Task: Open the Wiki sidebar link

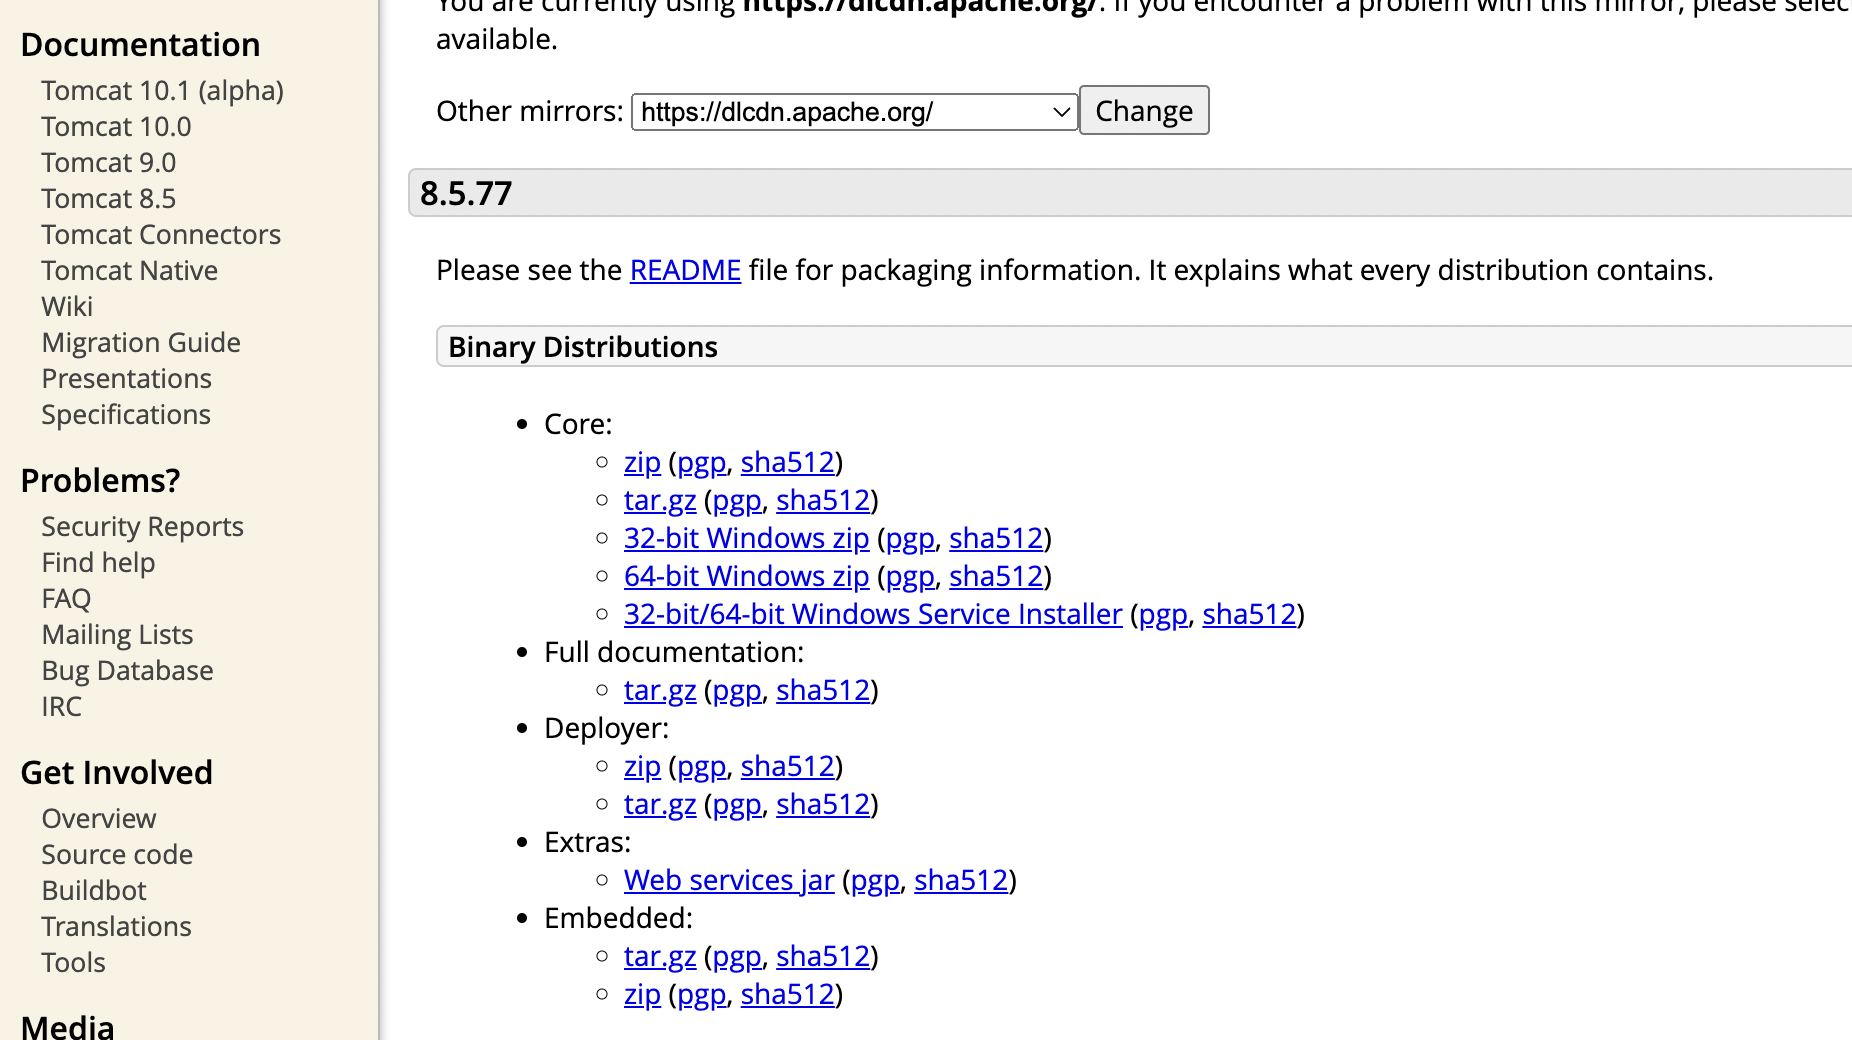Action: (x=67, y=307)
